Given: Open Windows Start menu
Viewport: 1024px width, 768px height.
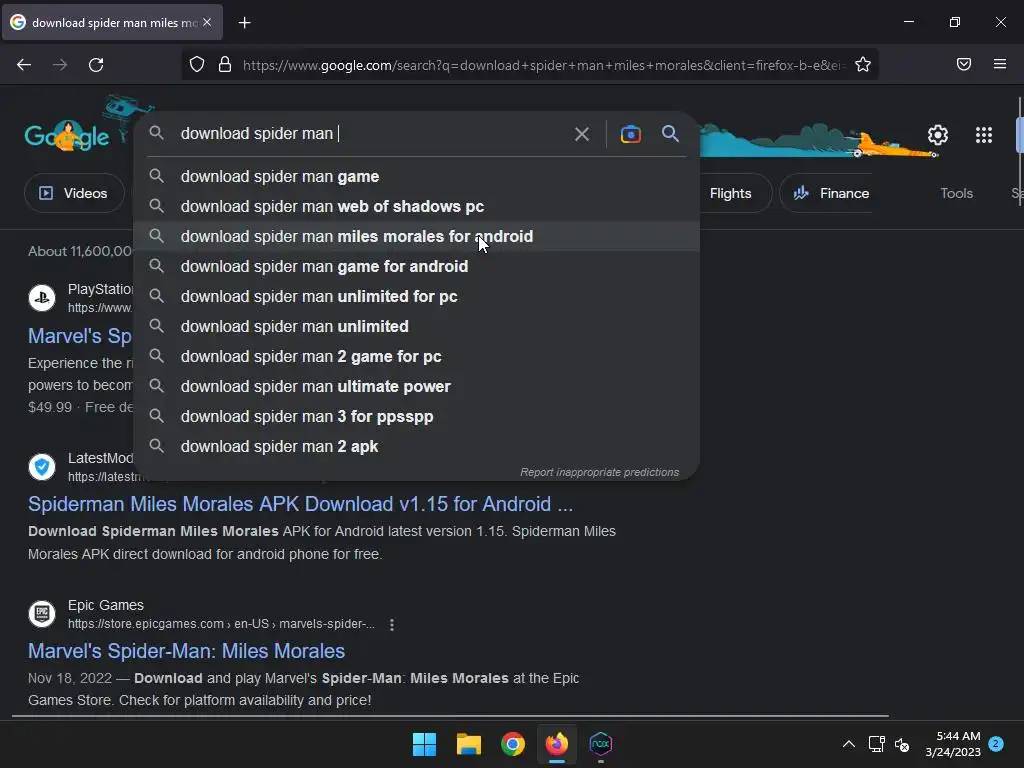Looking at the screenshot, I should [x=424, y=744].
